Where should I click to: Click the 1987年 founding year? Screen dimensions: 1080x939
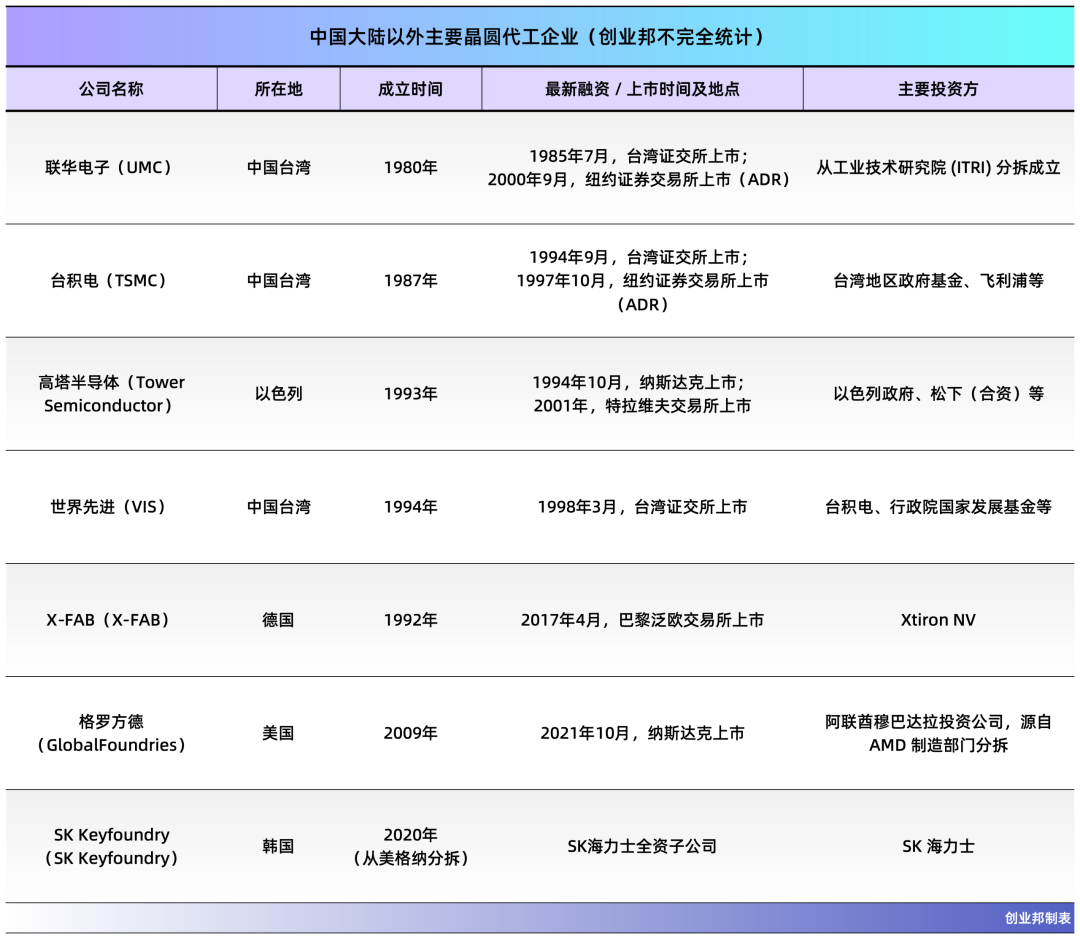coord(411,280)
